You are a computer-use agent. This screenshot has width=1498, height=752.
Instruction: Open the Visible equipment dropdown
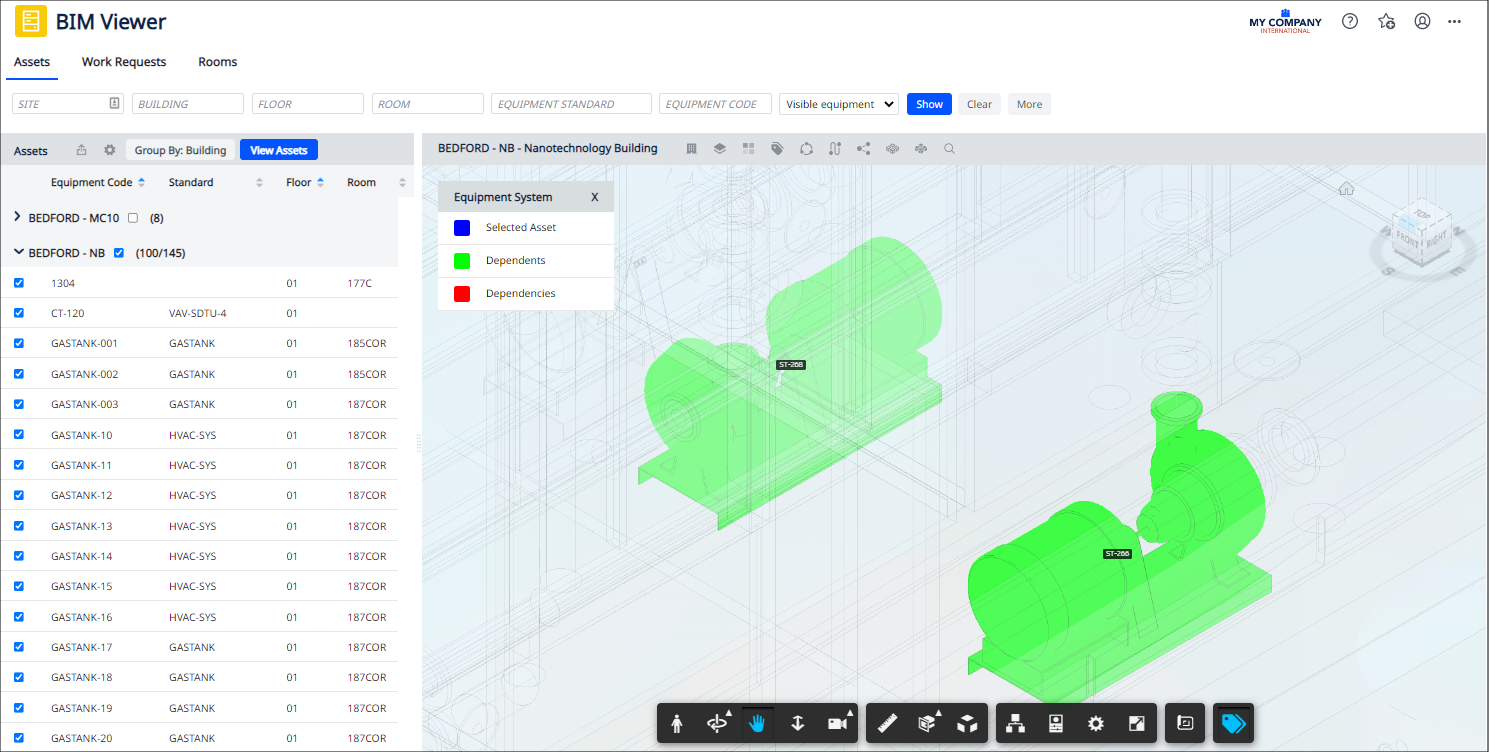838,104
